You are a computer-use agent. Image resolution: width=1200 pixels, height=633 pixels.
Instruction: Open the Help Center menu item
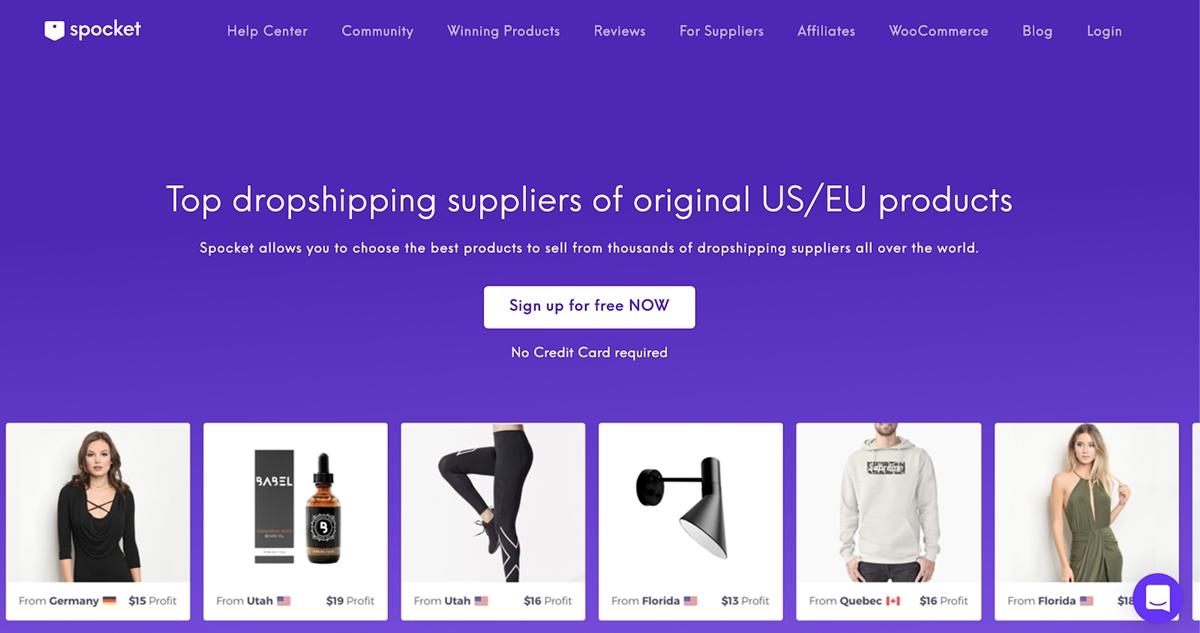[x=267, y=31]
